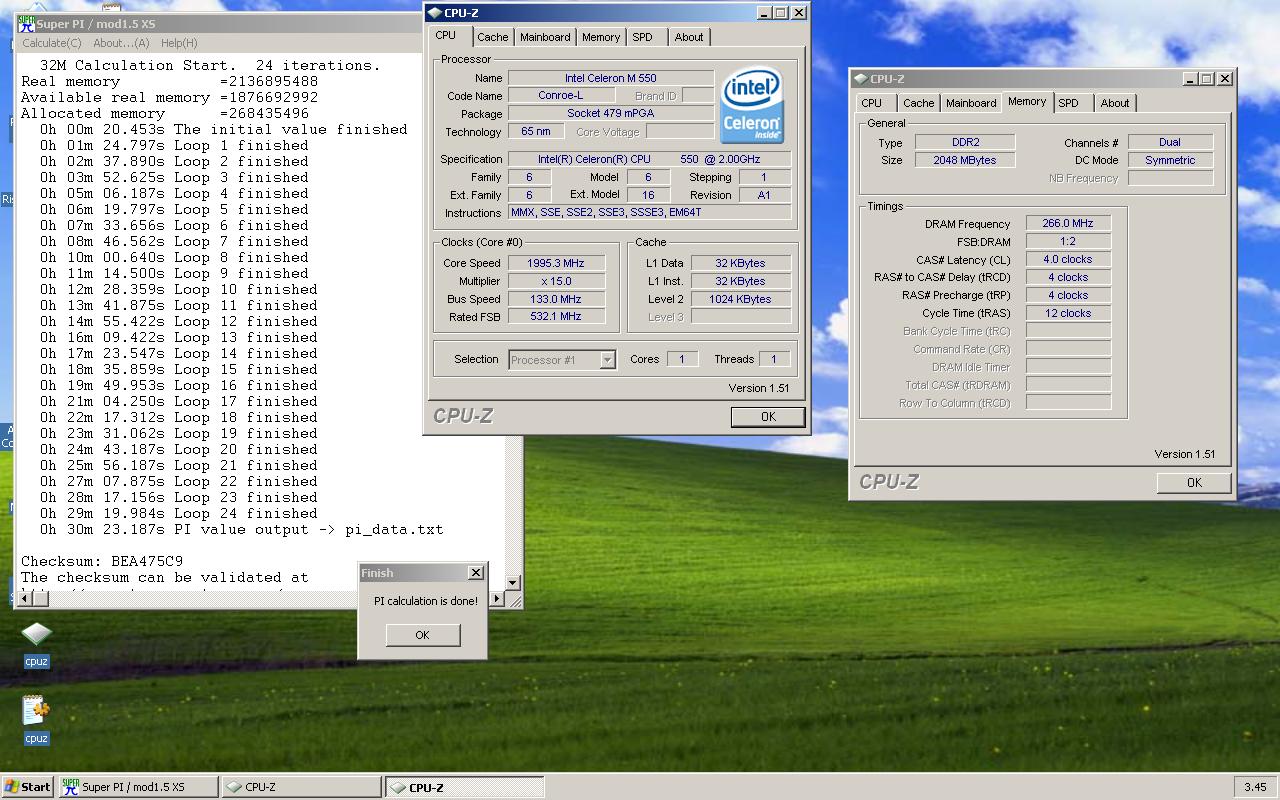The width and height of the screenshot is (1280, 800).
Task: Click the Revision value A1
Action: point(764,195)
